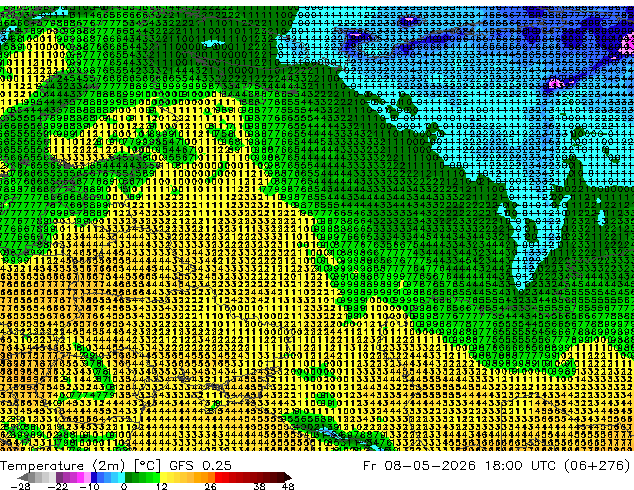The width and height of the screenshot is (634, 490).
Task: Select the orange segment of the color scale
Action: click(x=204, y=477)
